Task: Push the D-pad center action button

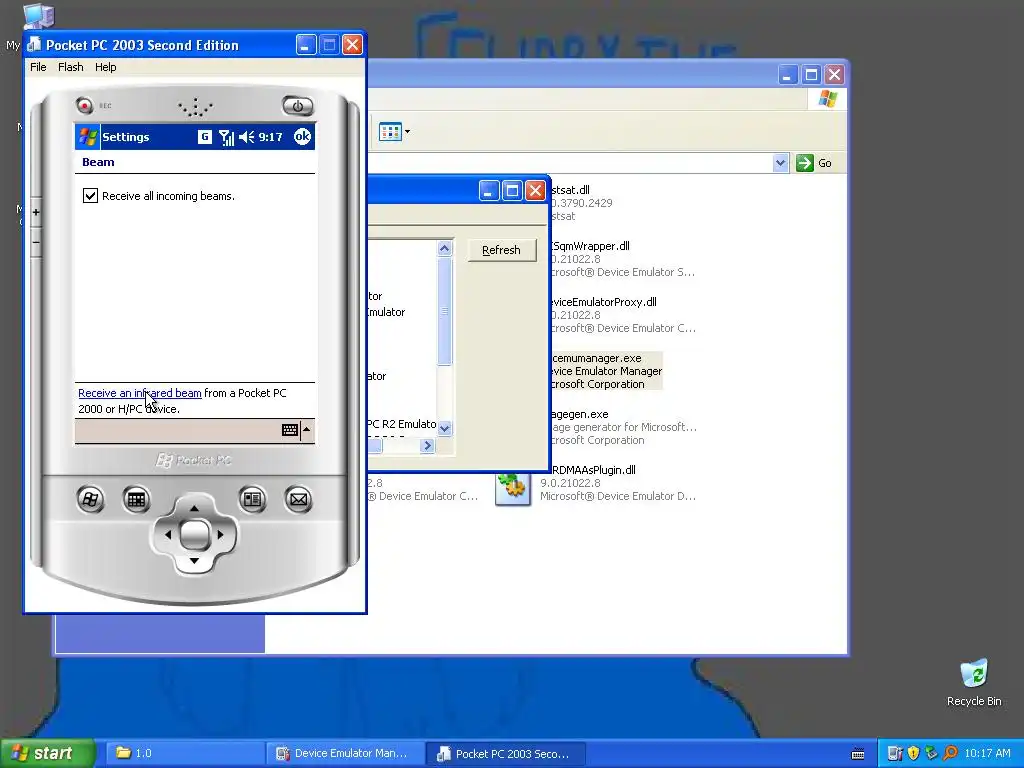Action: coord(194,535)
